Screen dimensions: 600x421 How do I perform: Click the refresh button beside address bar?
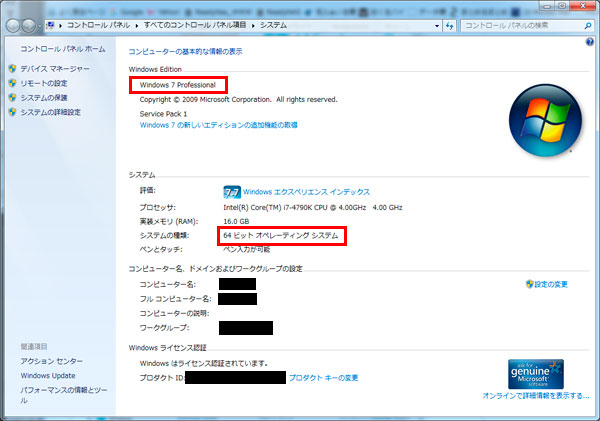(449, 26)
